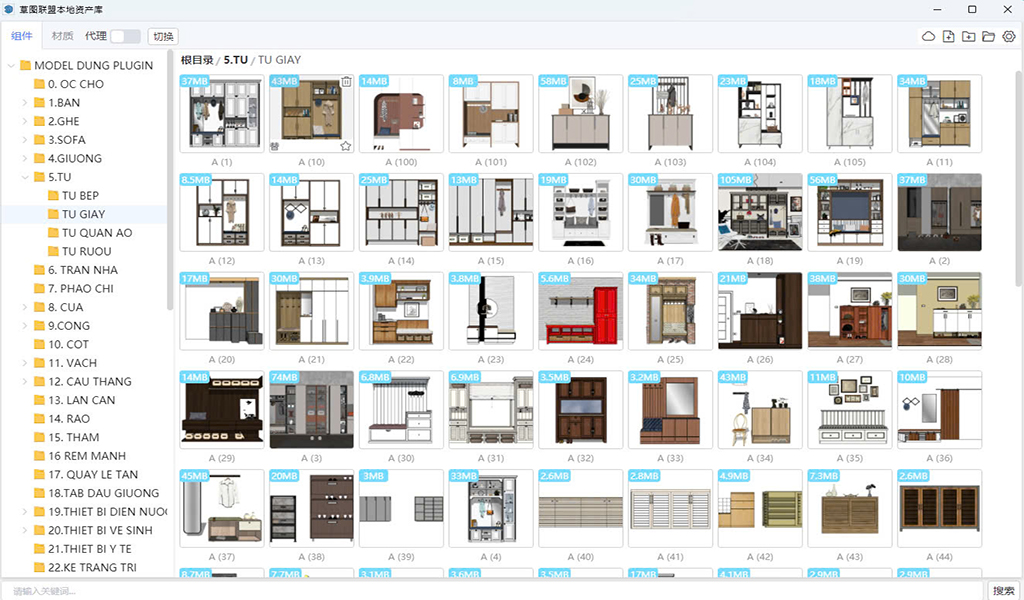Collapse the 5.TU folder tree
The height and width of the screenshot is (600, 1024).
26,177
